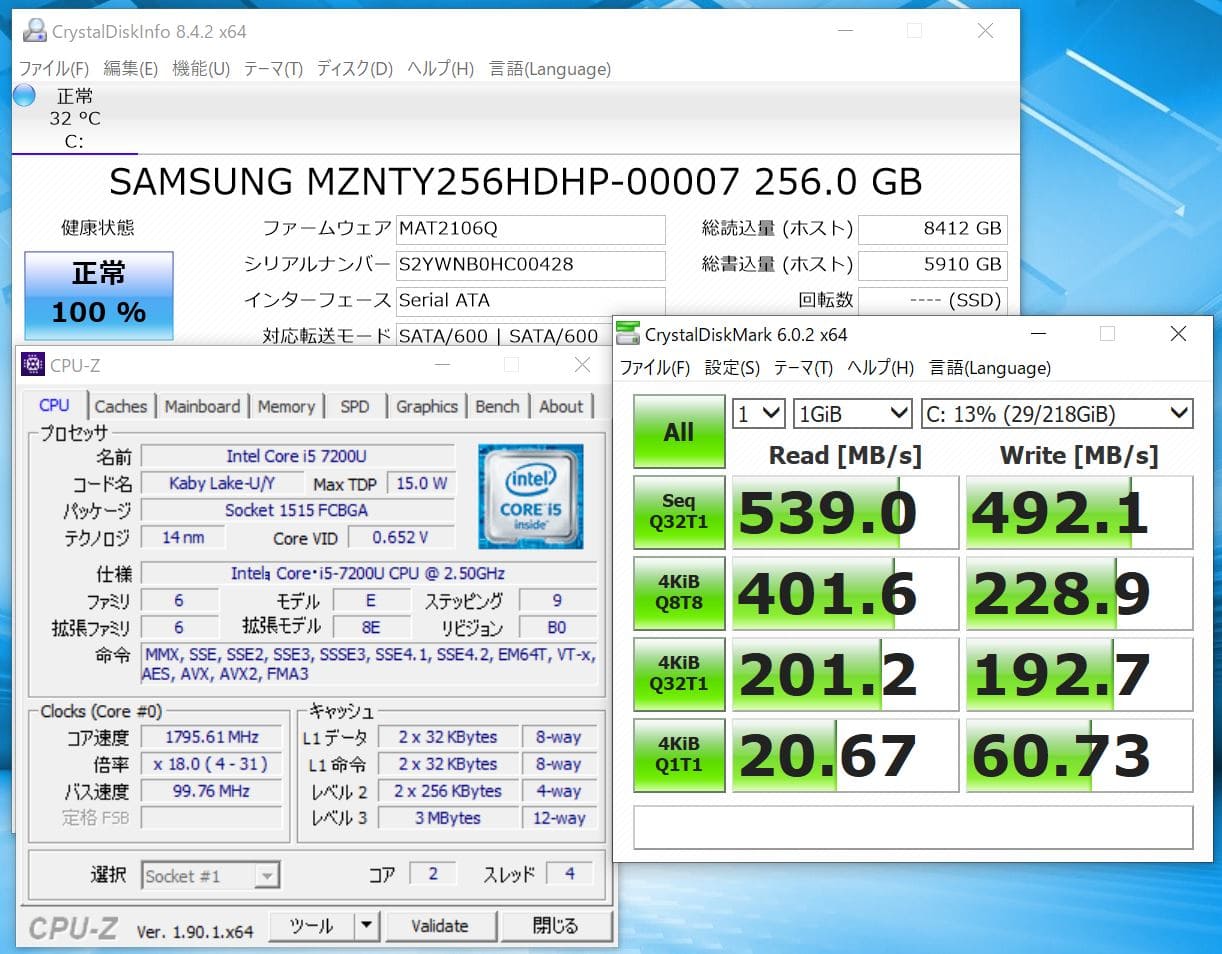Select the blue disk status circle for drive C:
The image size is (1222, 954).
[x=24, y=96]
